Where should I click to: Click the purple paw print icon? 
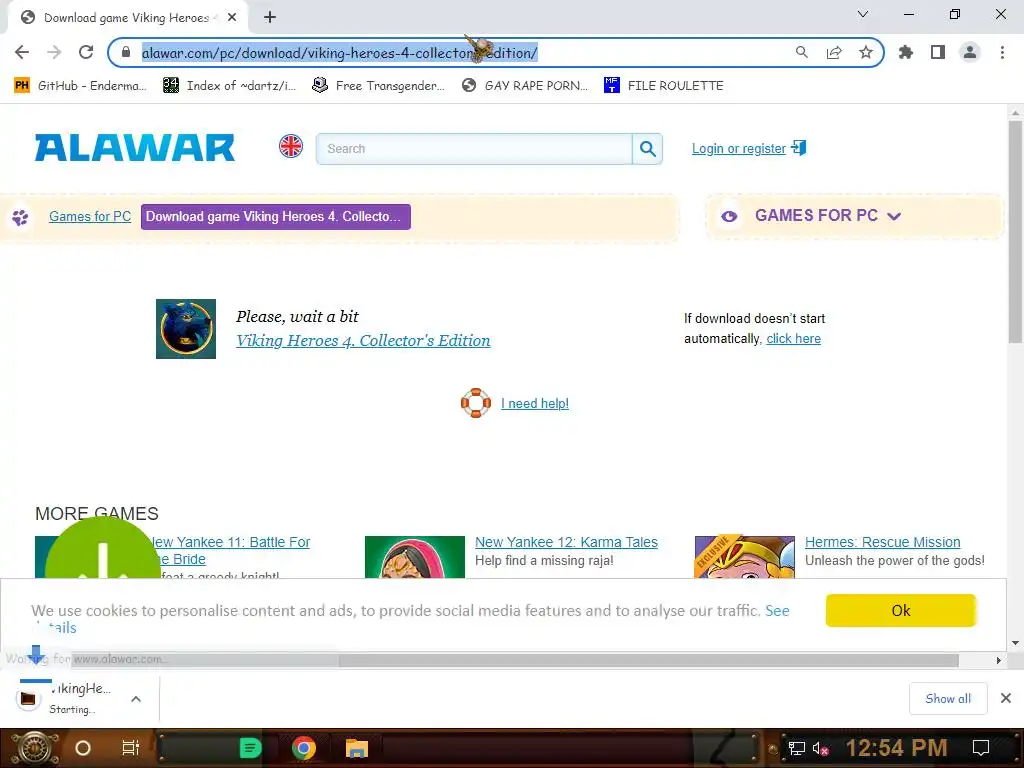[20, 217]
